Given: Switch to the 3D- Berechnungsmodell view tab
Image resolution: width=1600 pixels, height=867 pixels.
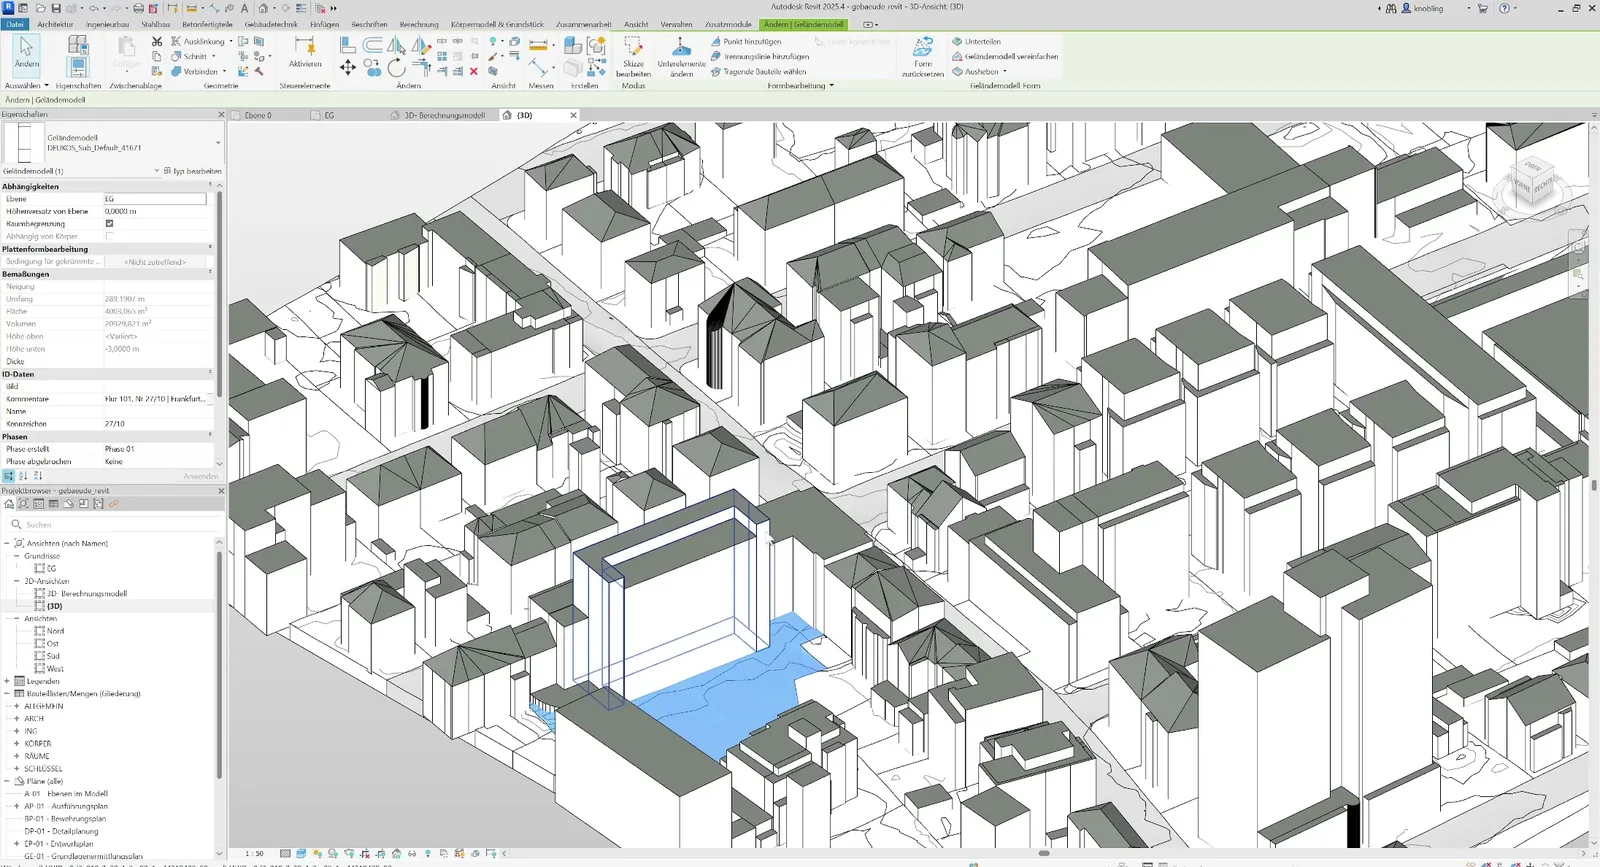Looking at the screenshot, I should (444, 115).
